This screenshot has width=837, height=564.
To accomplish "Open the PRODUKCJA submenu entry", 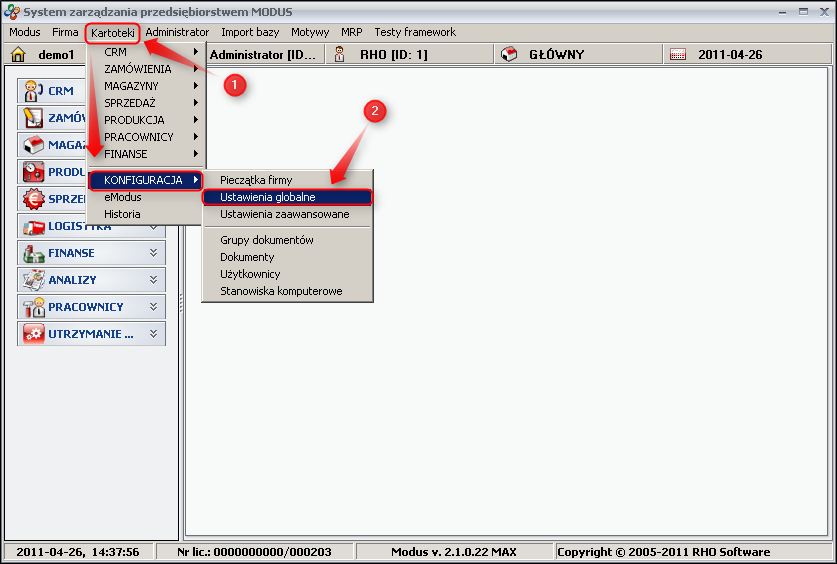I will tap(147, 120).
